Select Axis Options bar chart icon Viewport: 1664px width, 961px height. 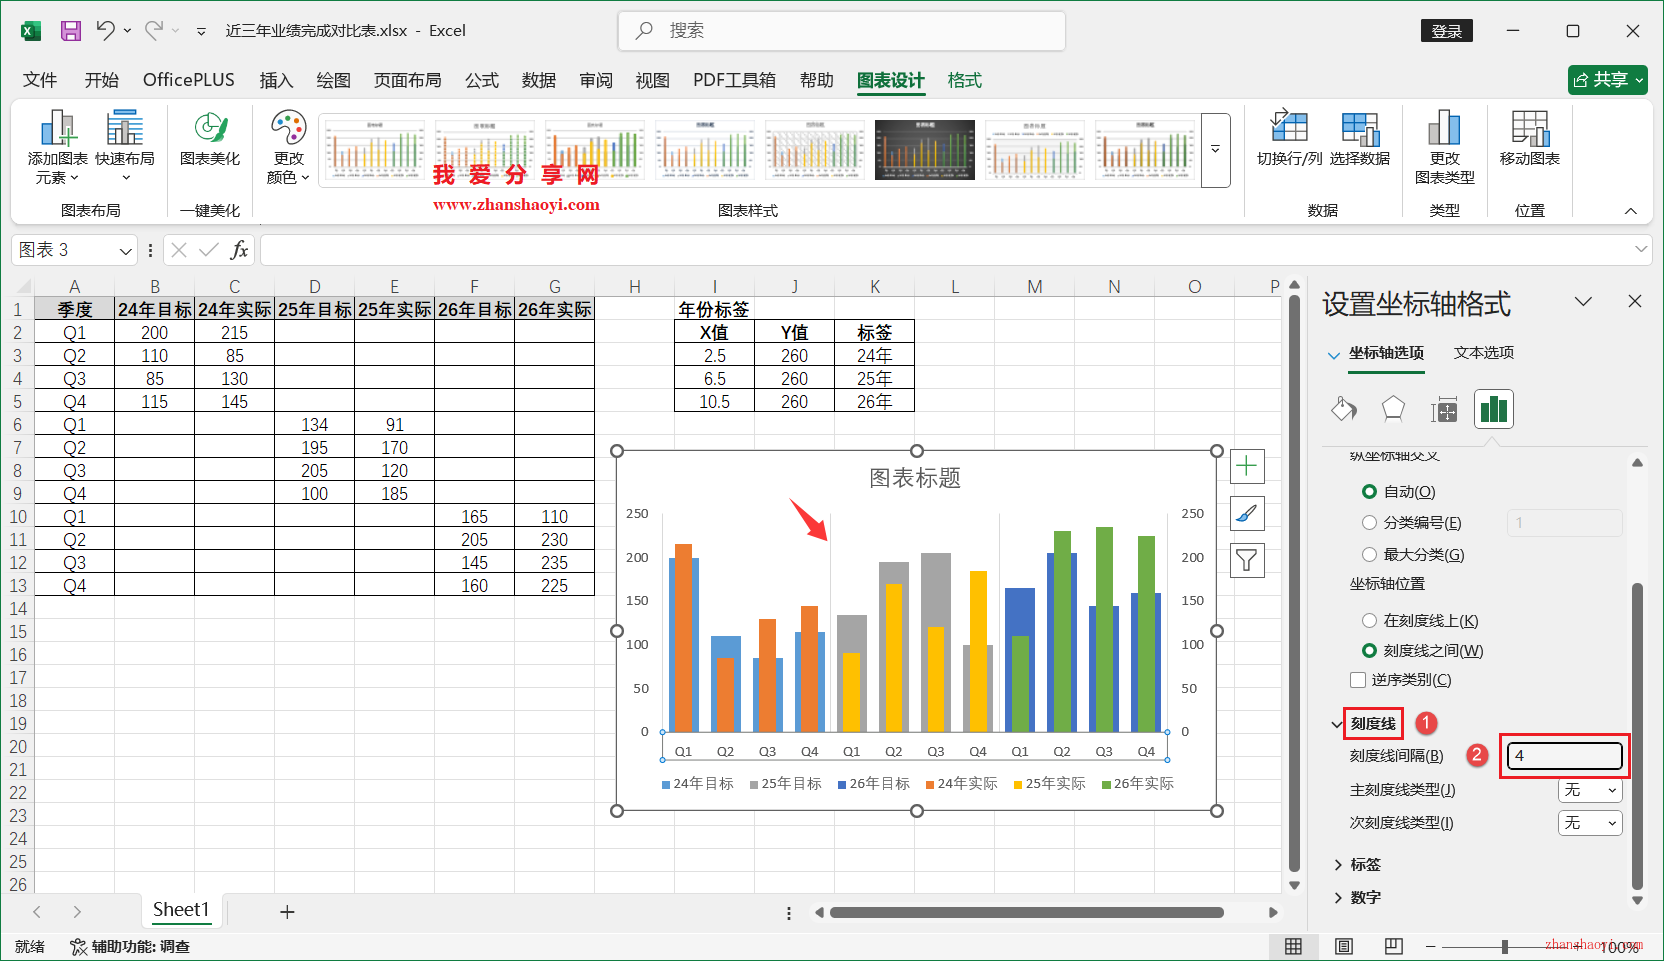pos(1494,409)
